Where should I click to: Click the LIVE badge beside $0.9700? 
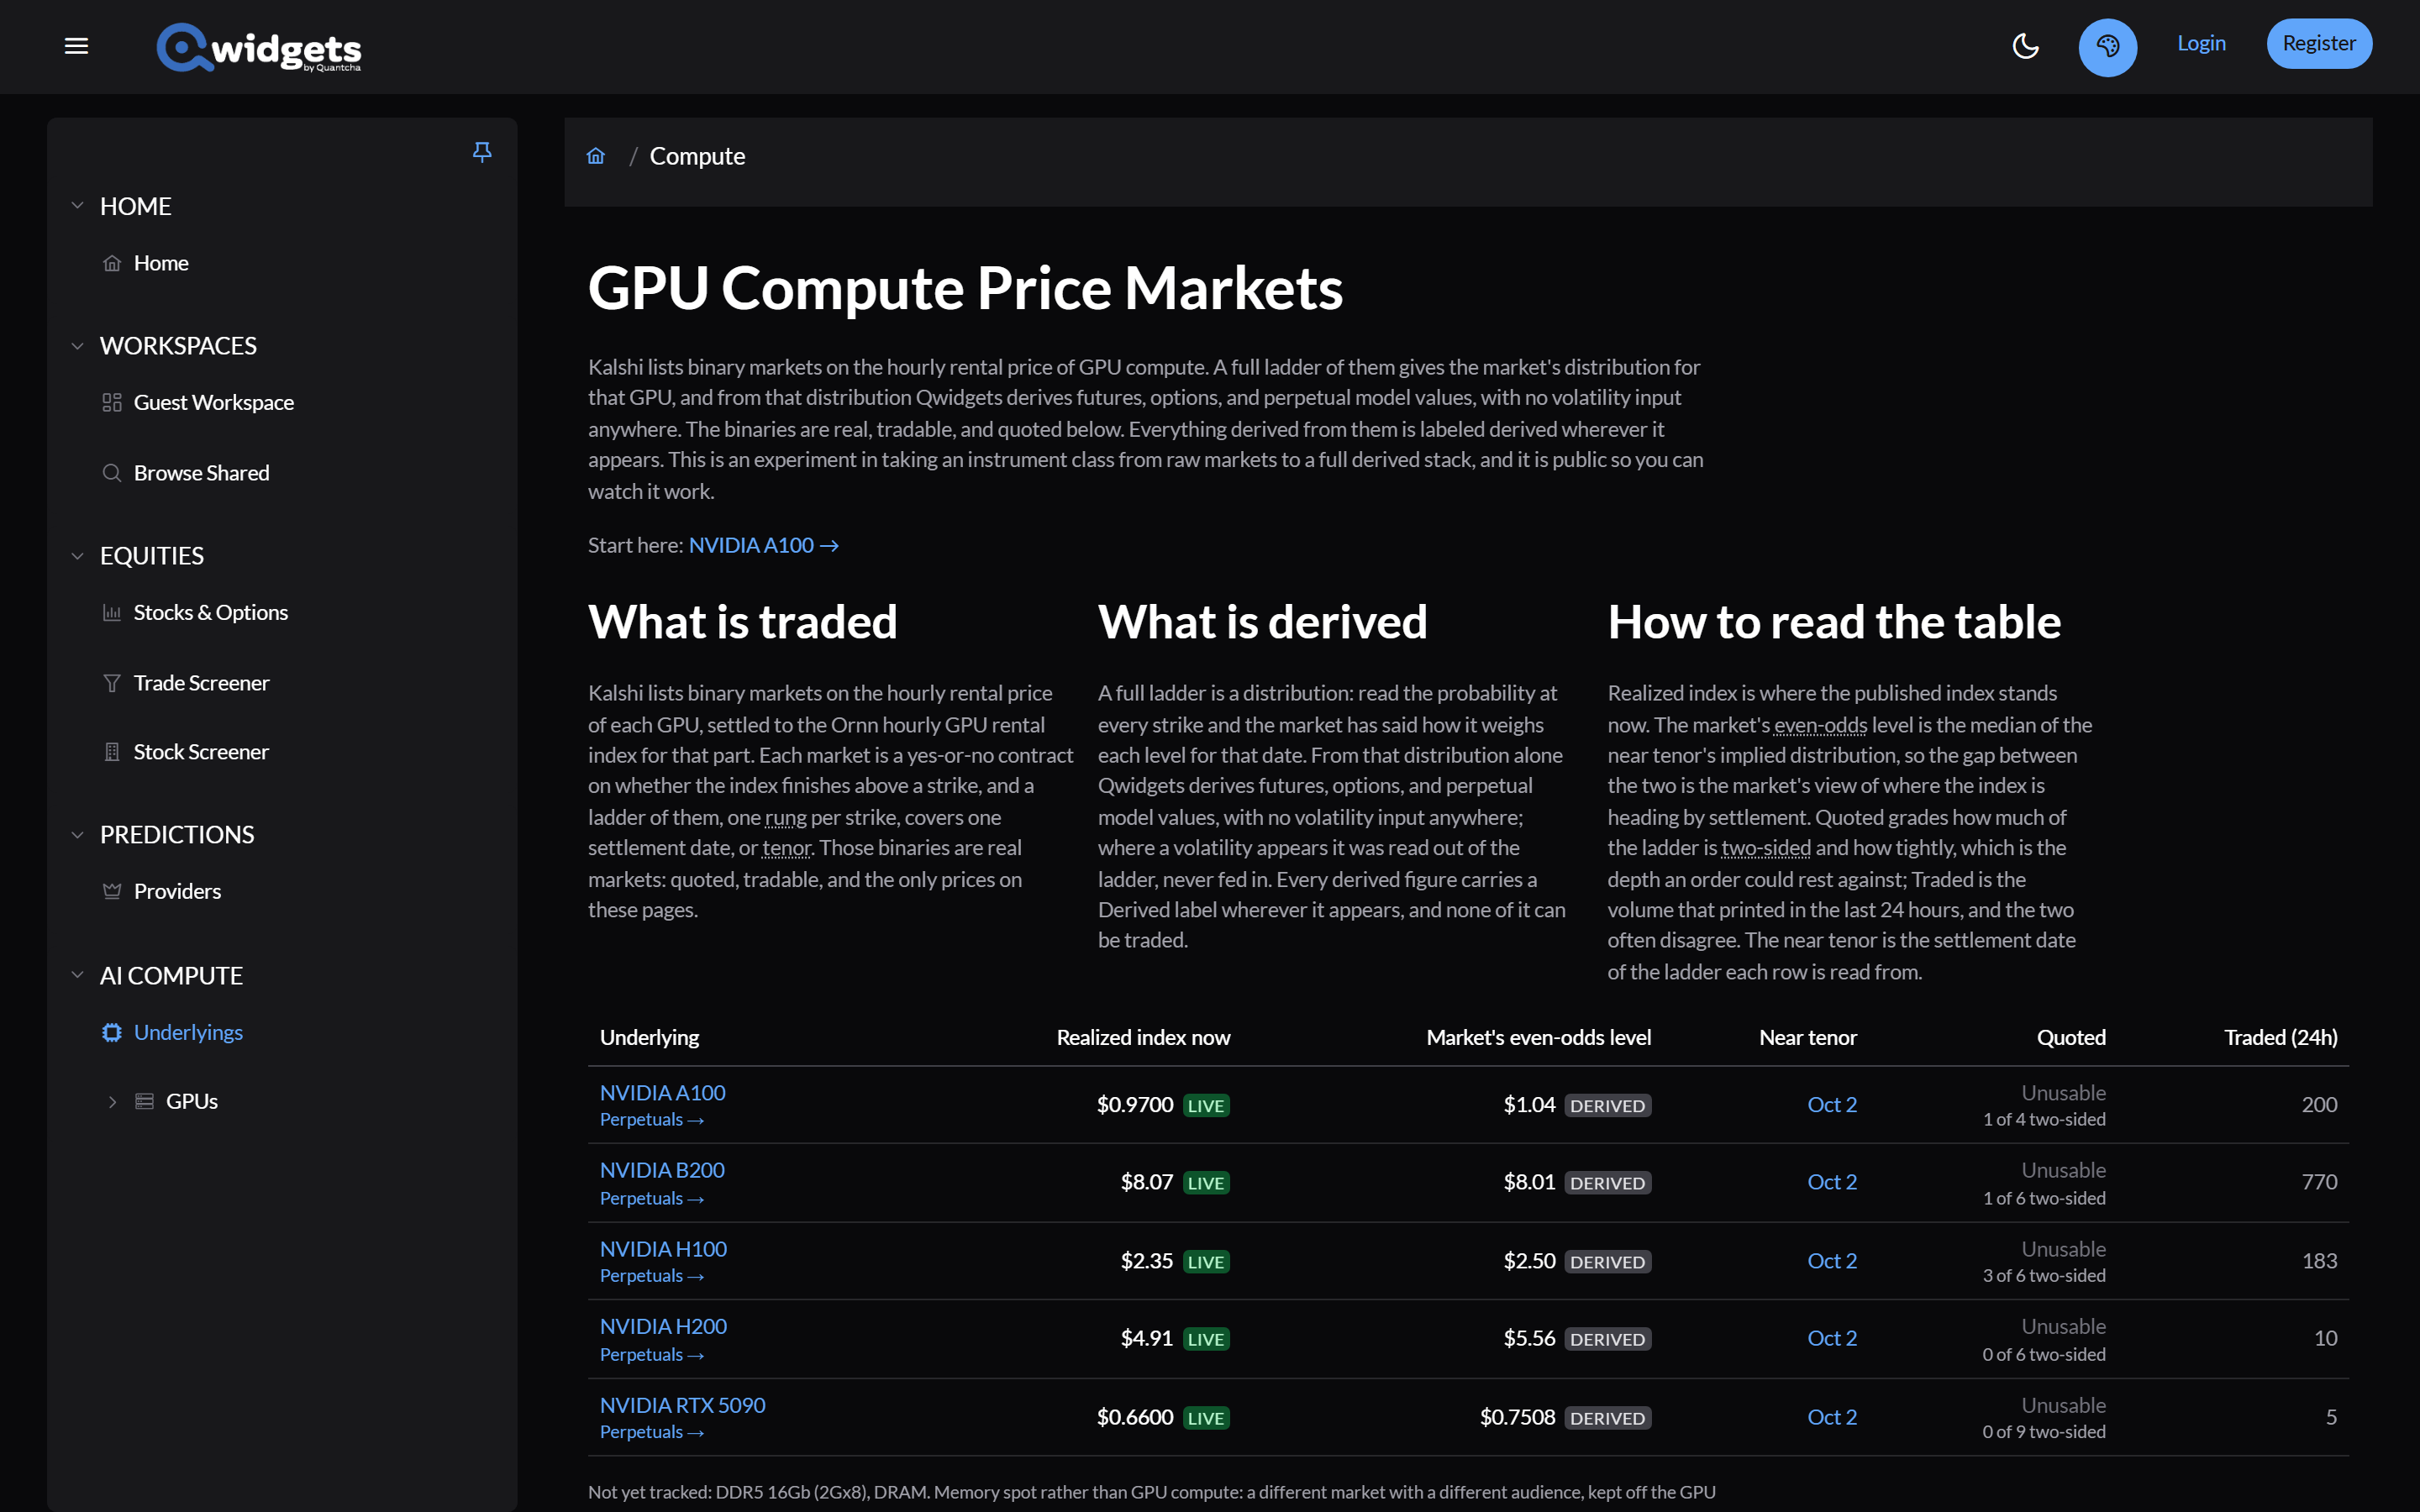tap(1205, 1106)
